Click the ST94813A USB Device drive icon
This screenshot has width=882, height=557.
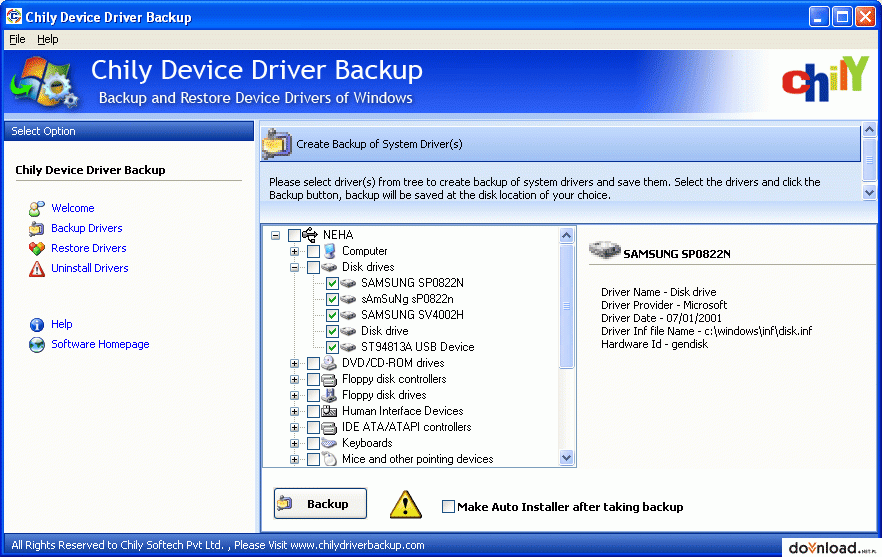(x=348, y=347)
